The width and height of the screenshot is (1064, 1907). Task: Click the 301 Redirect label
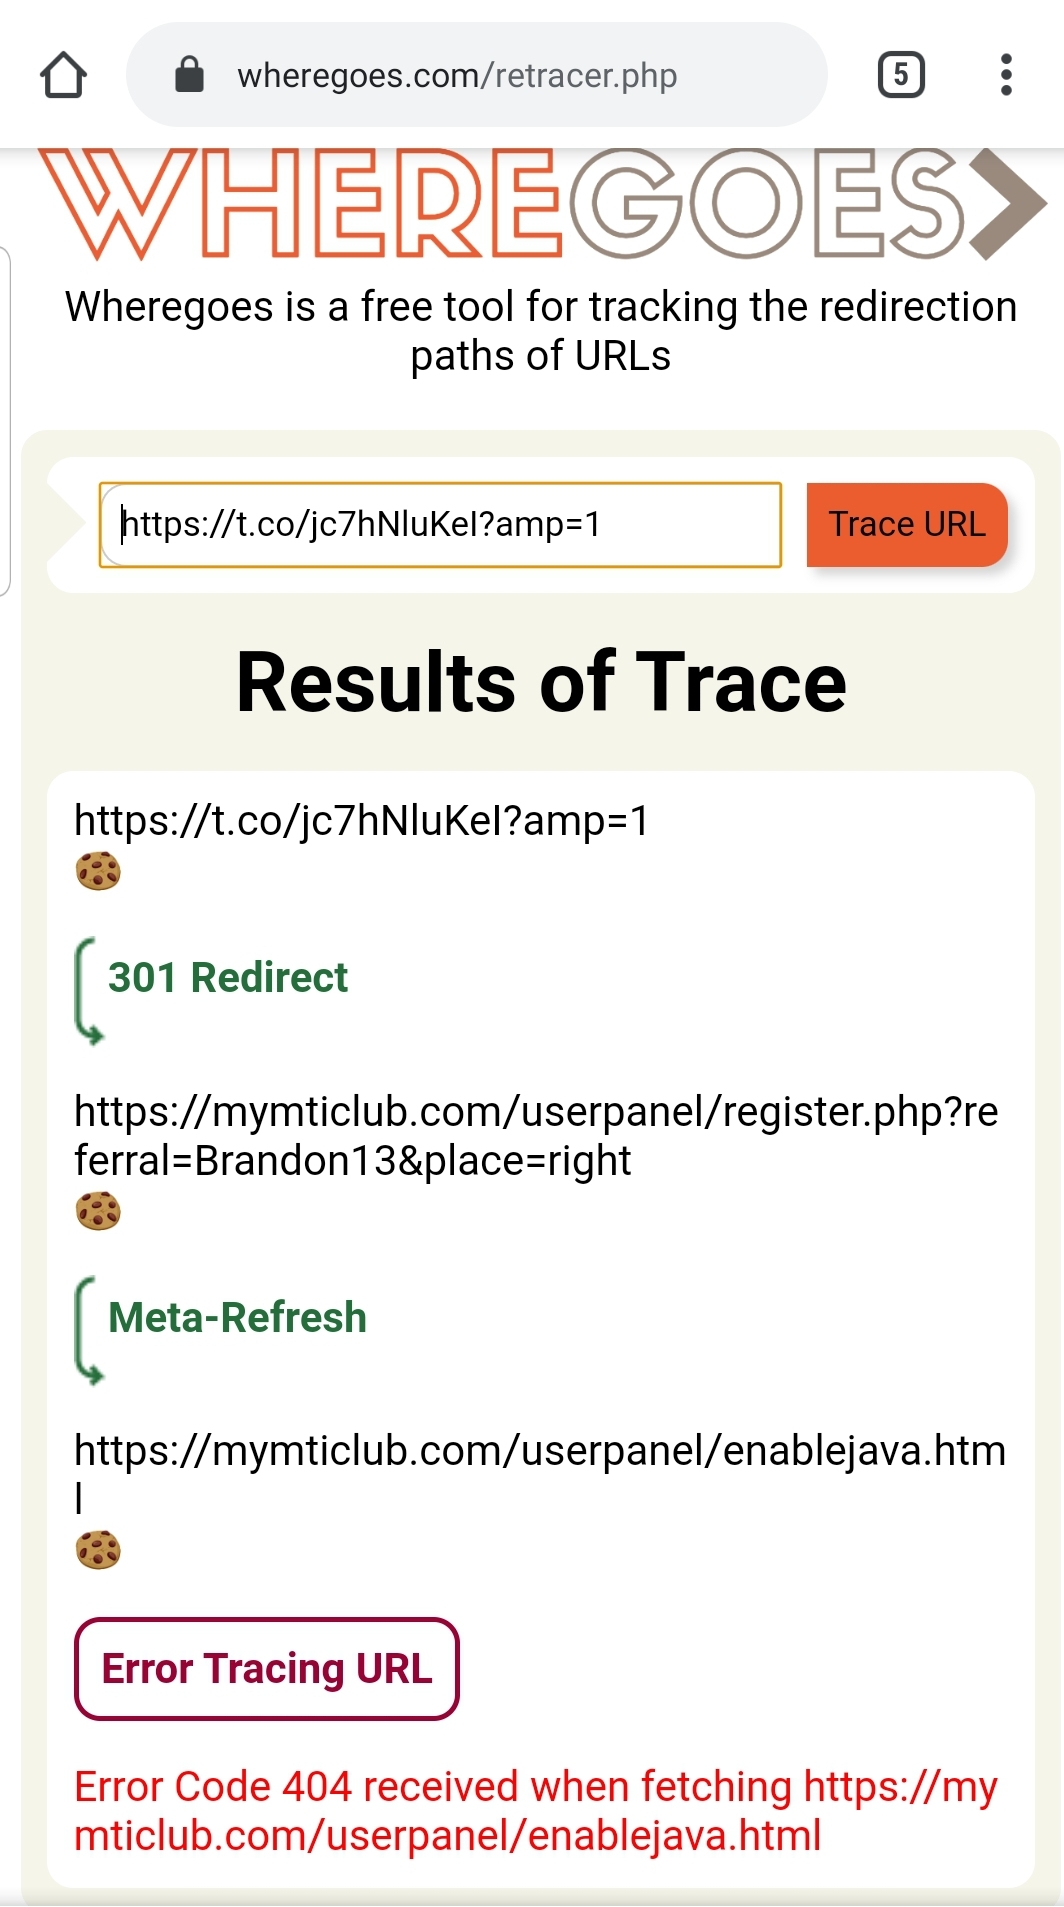tap(228, 978)
